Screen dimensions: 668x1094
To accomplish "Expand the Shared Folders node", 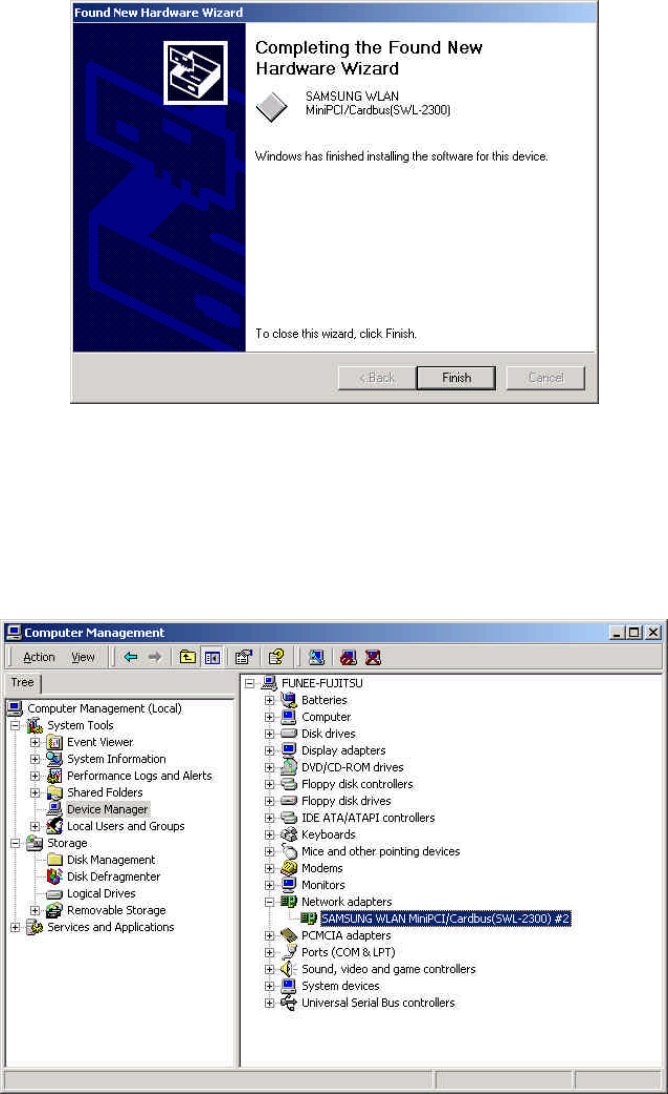I will pos(35,793).
